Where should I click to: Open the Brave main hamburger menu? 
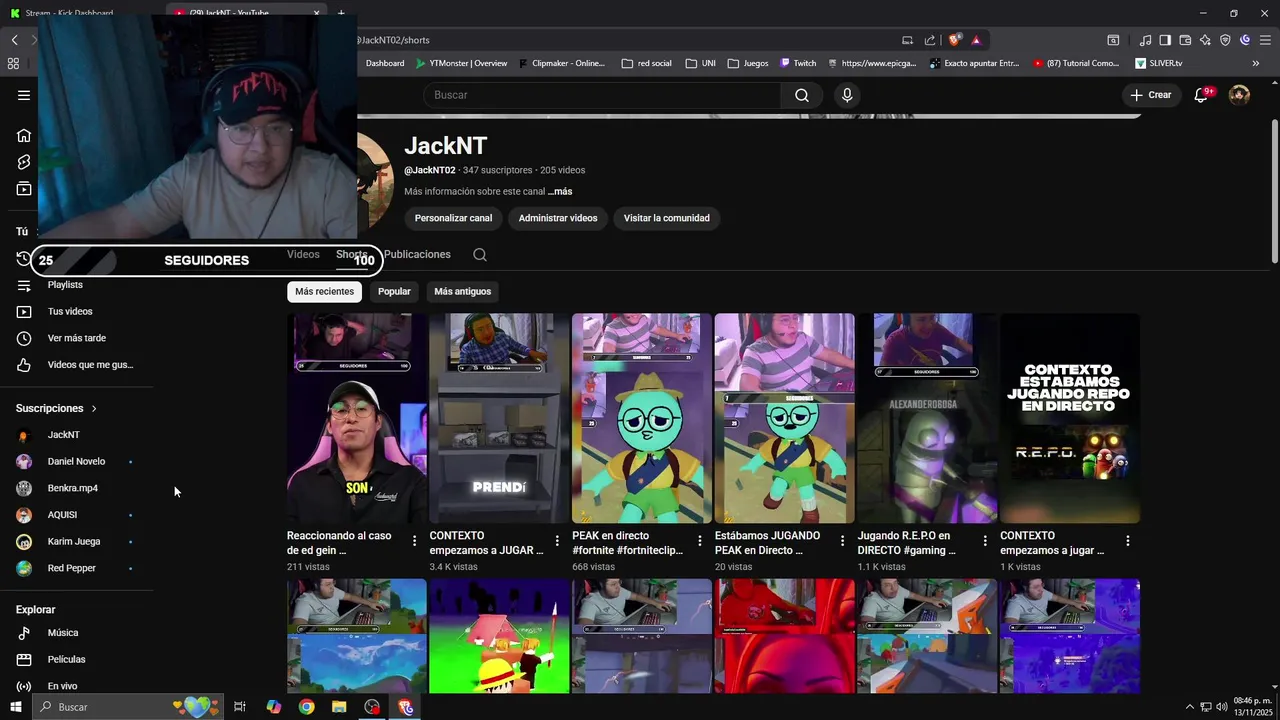point(1265,40)
